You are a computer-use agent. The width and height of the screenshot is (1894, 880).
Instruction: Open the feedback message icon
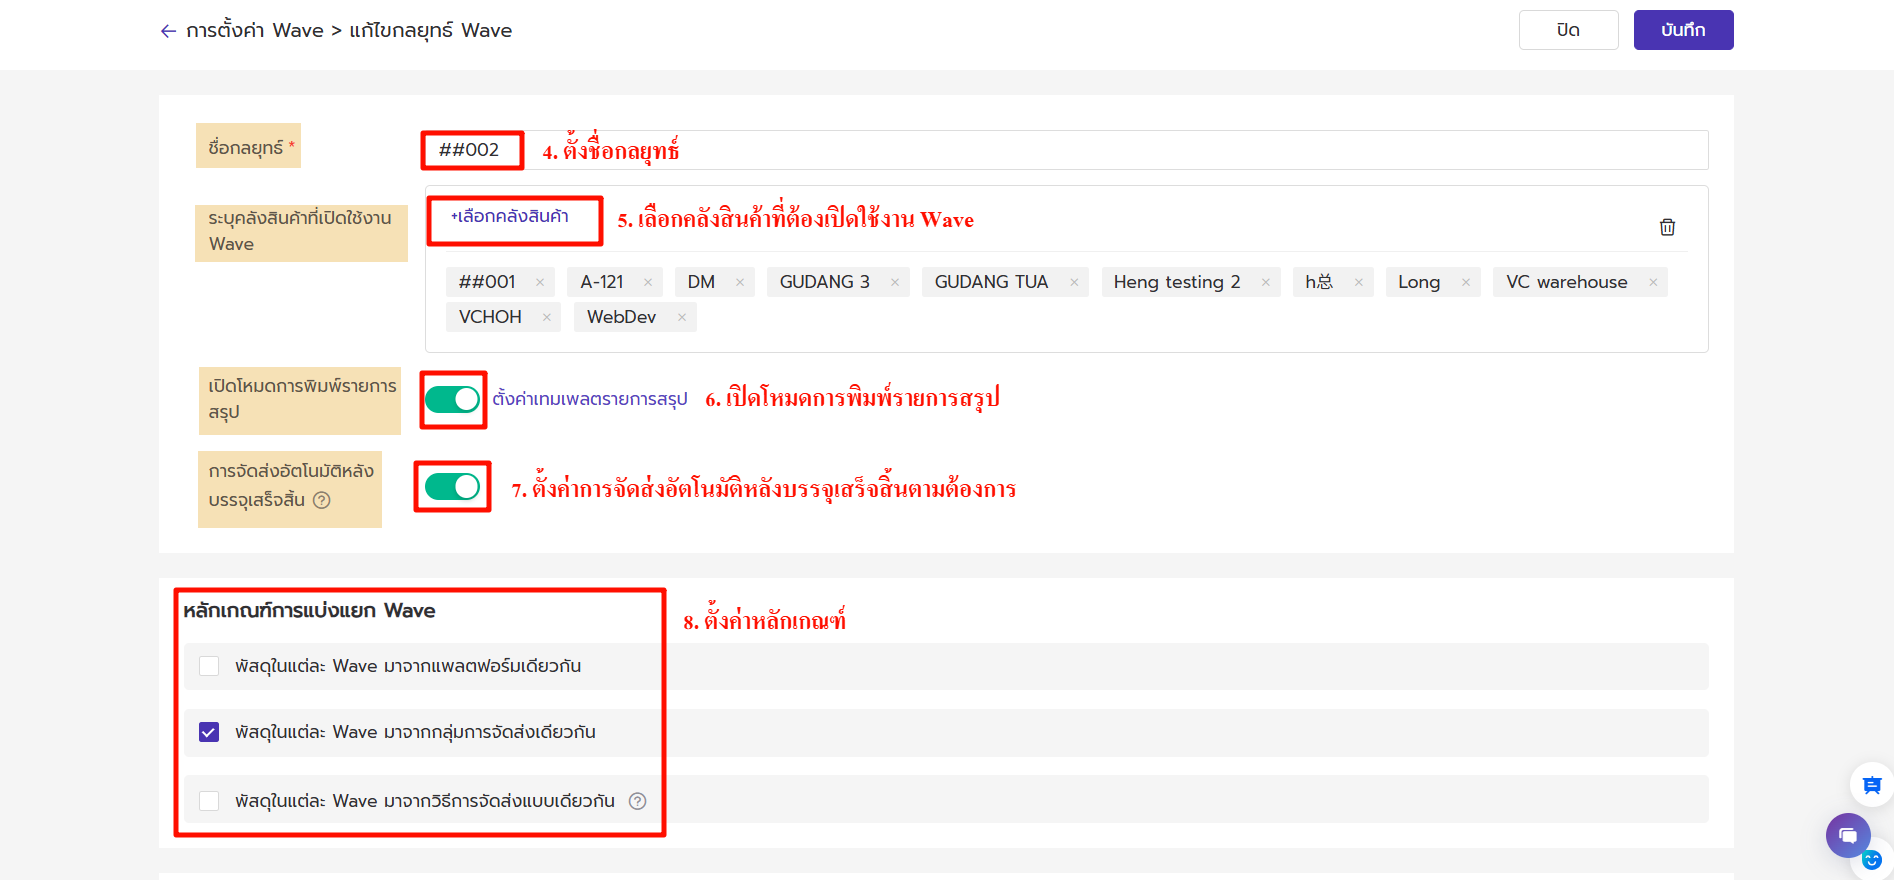1872,785
